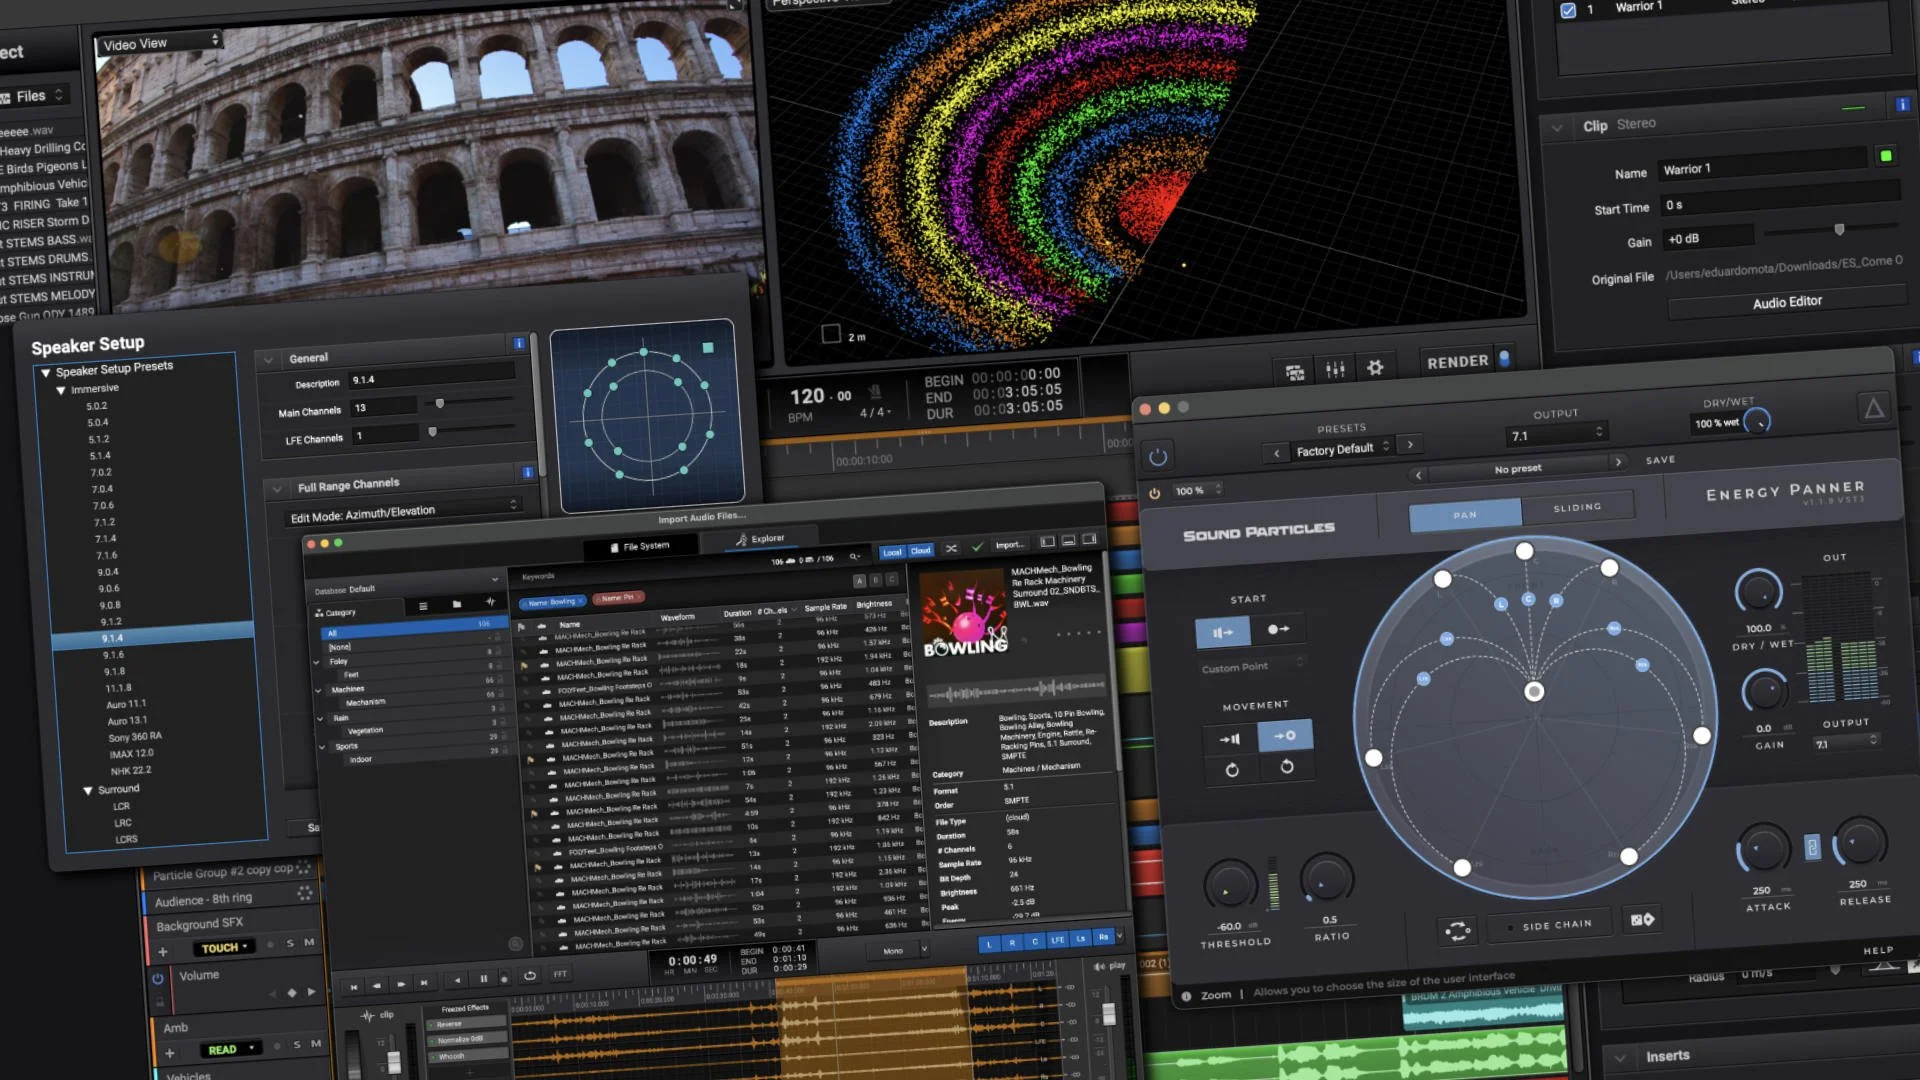Switch to the File System tab

[x=640, y=546]
